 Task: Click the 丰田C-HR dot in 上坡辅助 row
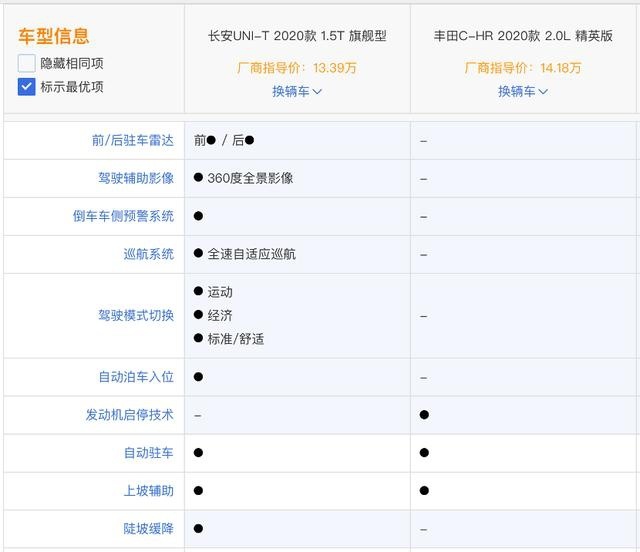(424, 491)
